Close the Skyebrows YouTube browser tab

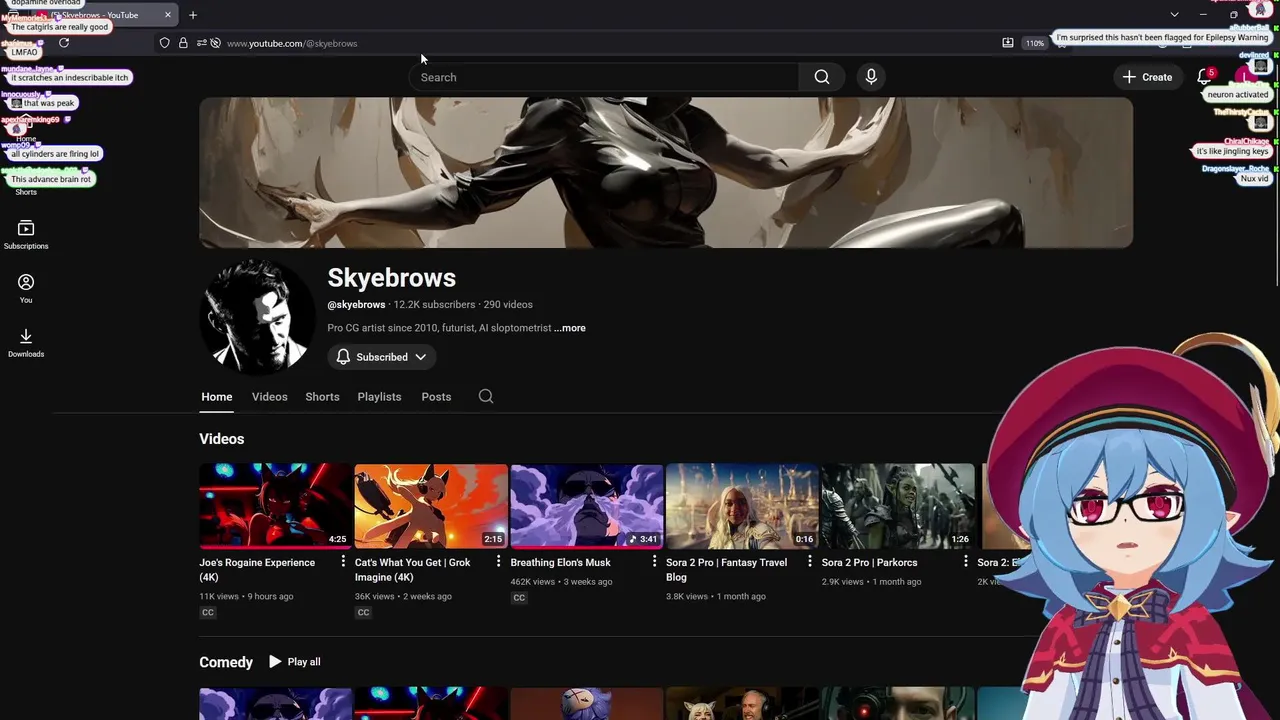coord(167,15)
